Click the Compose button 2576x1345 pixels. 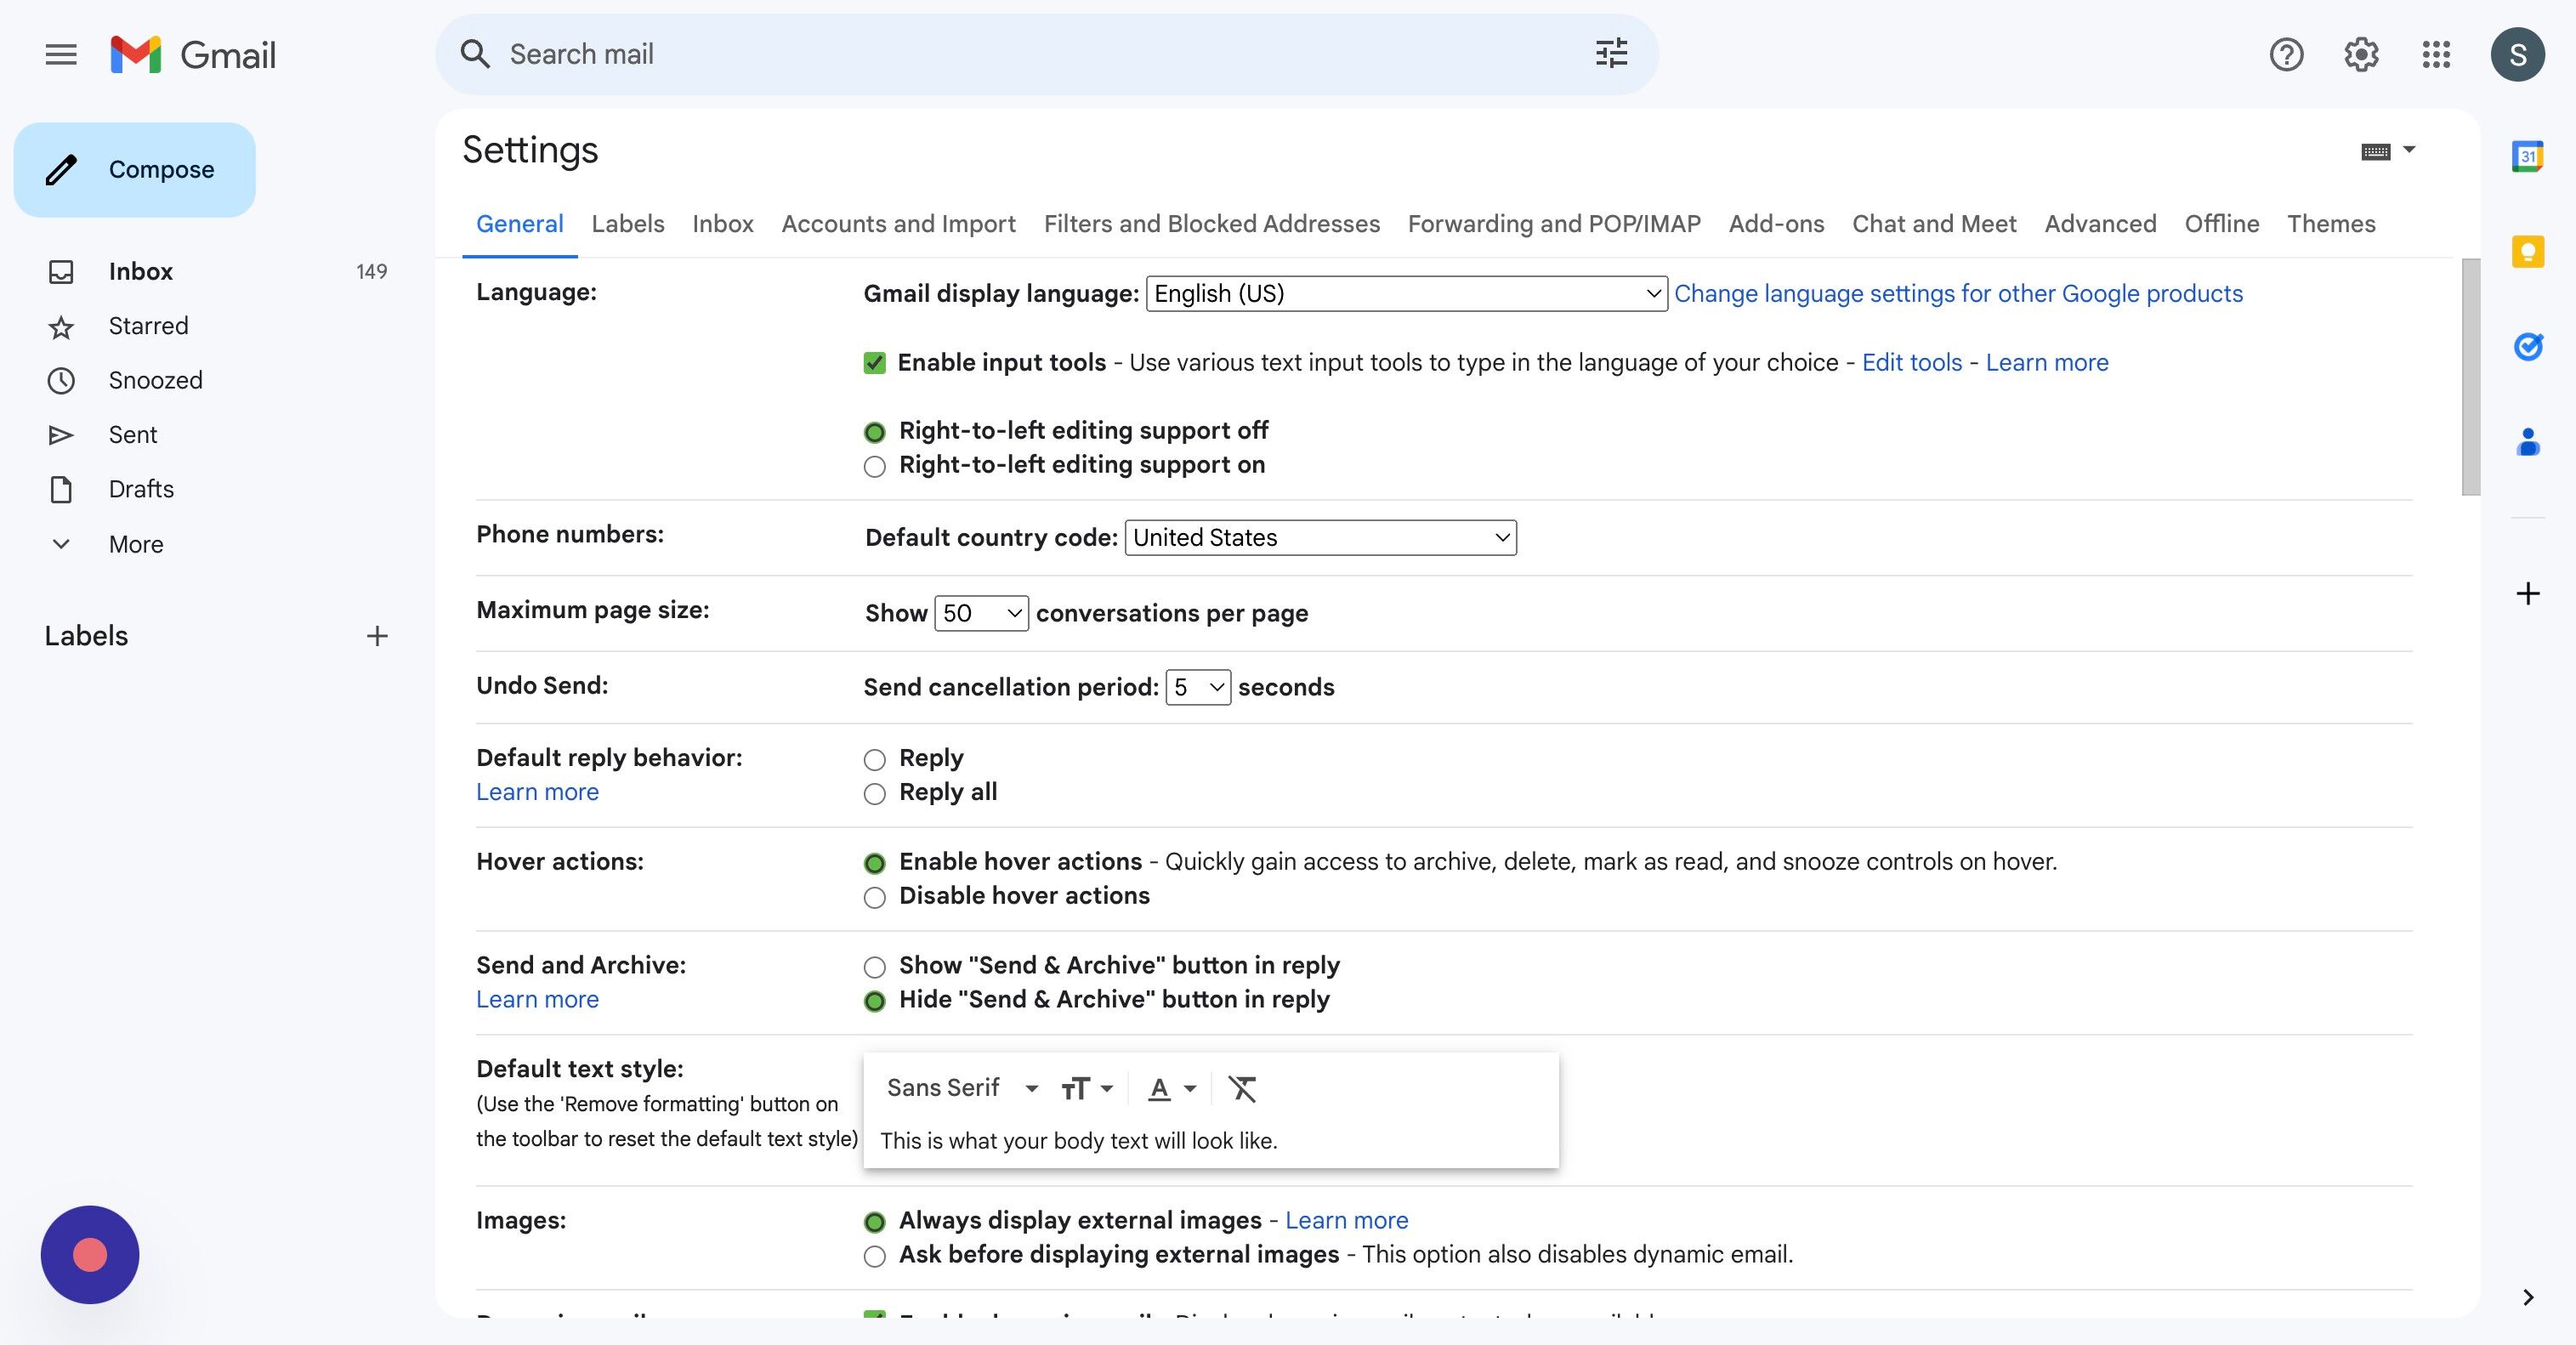(x=135, y=170)
